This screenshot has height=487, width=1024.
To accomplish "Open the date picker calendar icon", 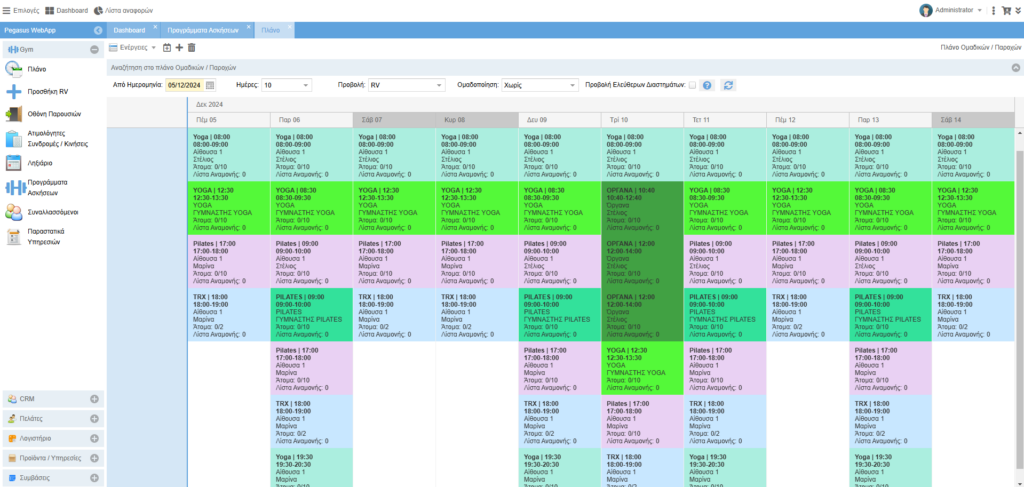I will point(210,85).
